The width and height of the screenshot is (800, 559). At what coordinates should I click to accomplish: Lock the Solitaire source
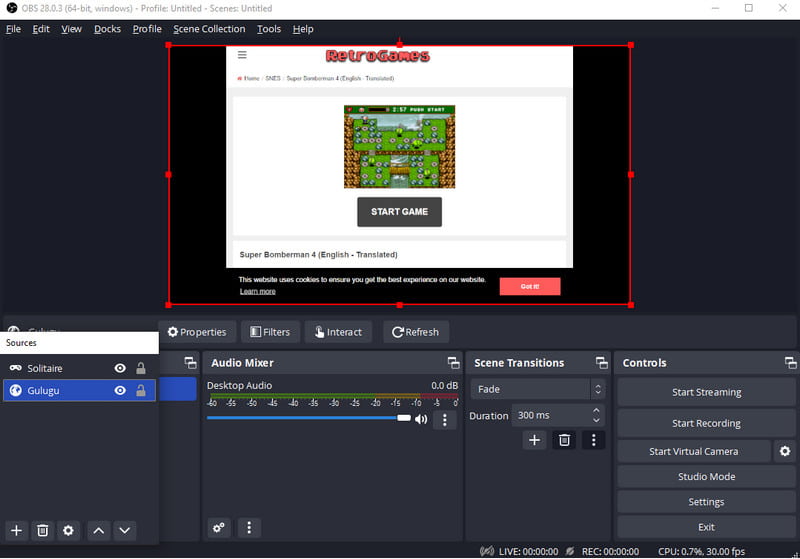point(141,368)
